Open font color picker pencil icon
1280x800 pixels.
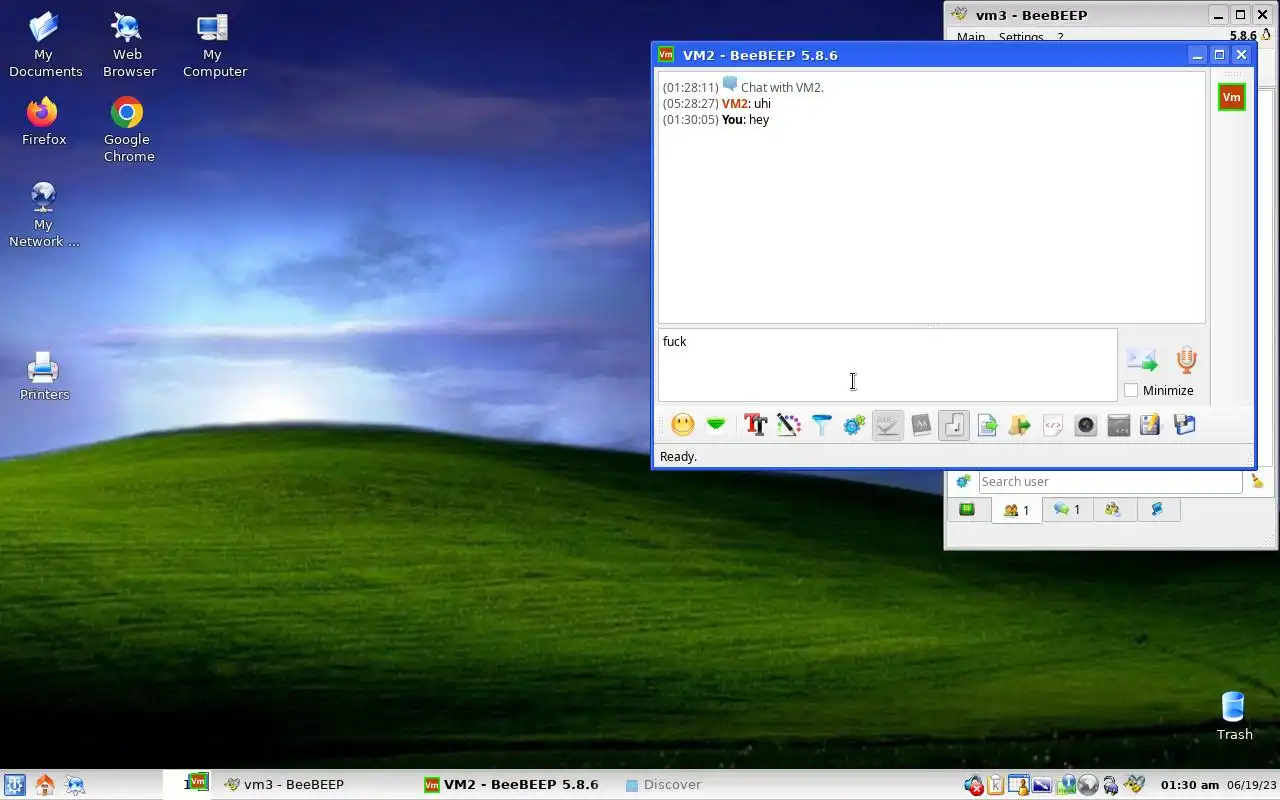(x=789, y=425)
